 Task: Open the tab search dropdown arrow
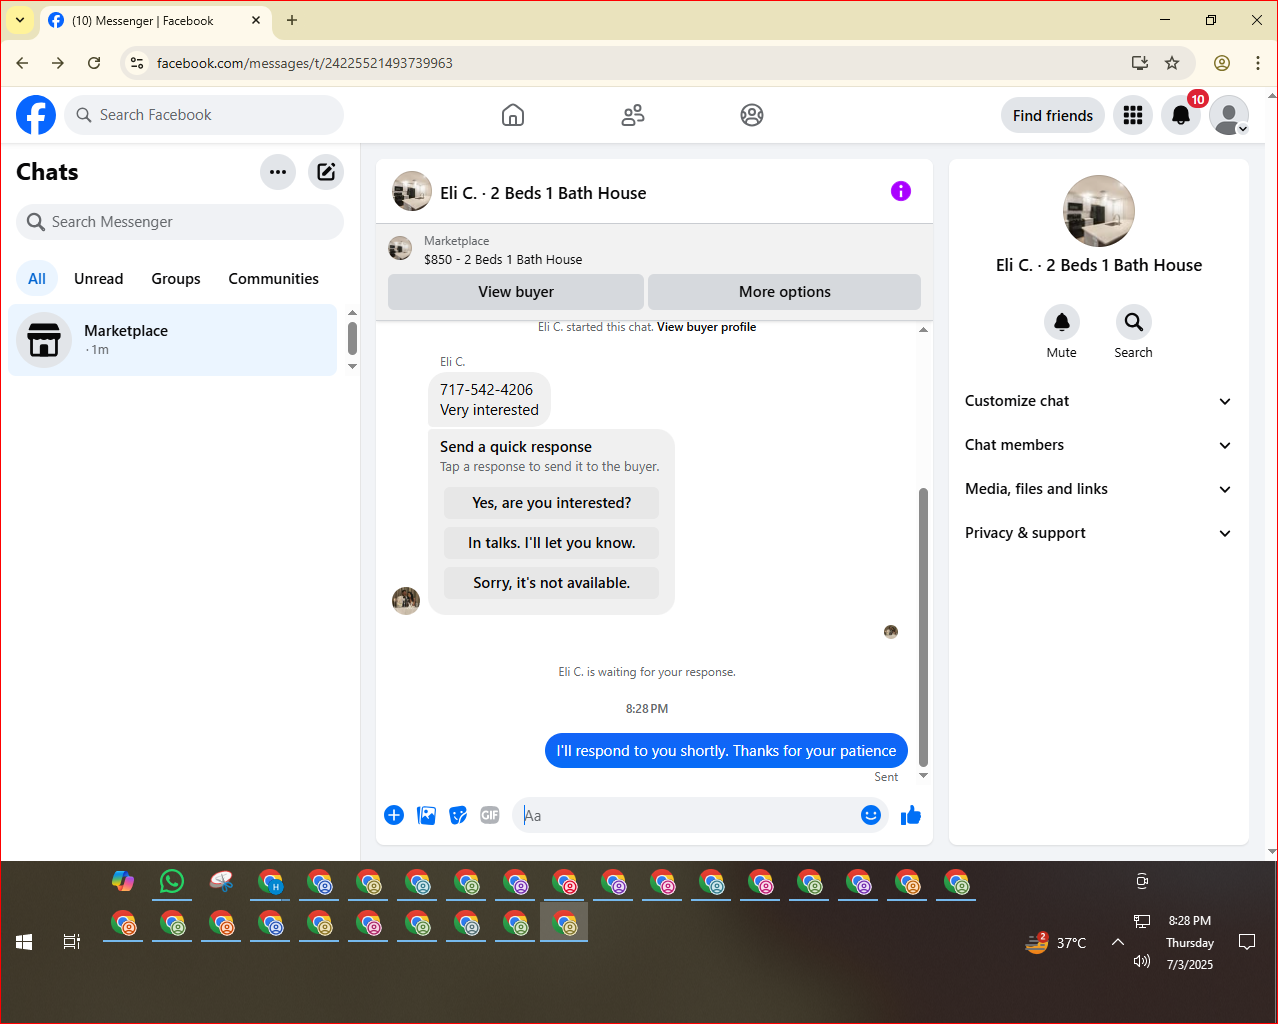(x=20, y=20)
